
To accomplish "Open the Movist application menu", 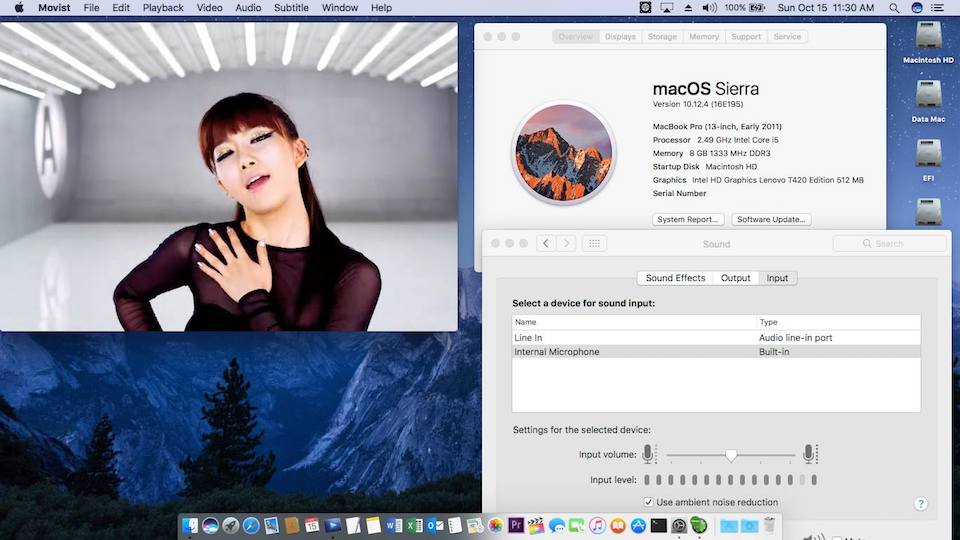I will 54,8.
